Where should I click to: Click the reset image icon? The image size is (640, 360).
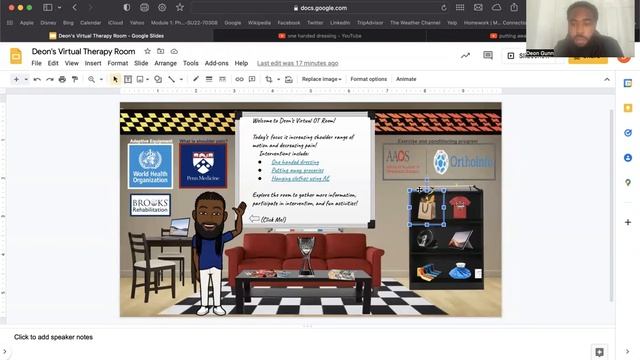(289, 79)
